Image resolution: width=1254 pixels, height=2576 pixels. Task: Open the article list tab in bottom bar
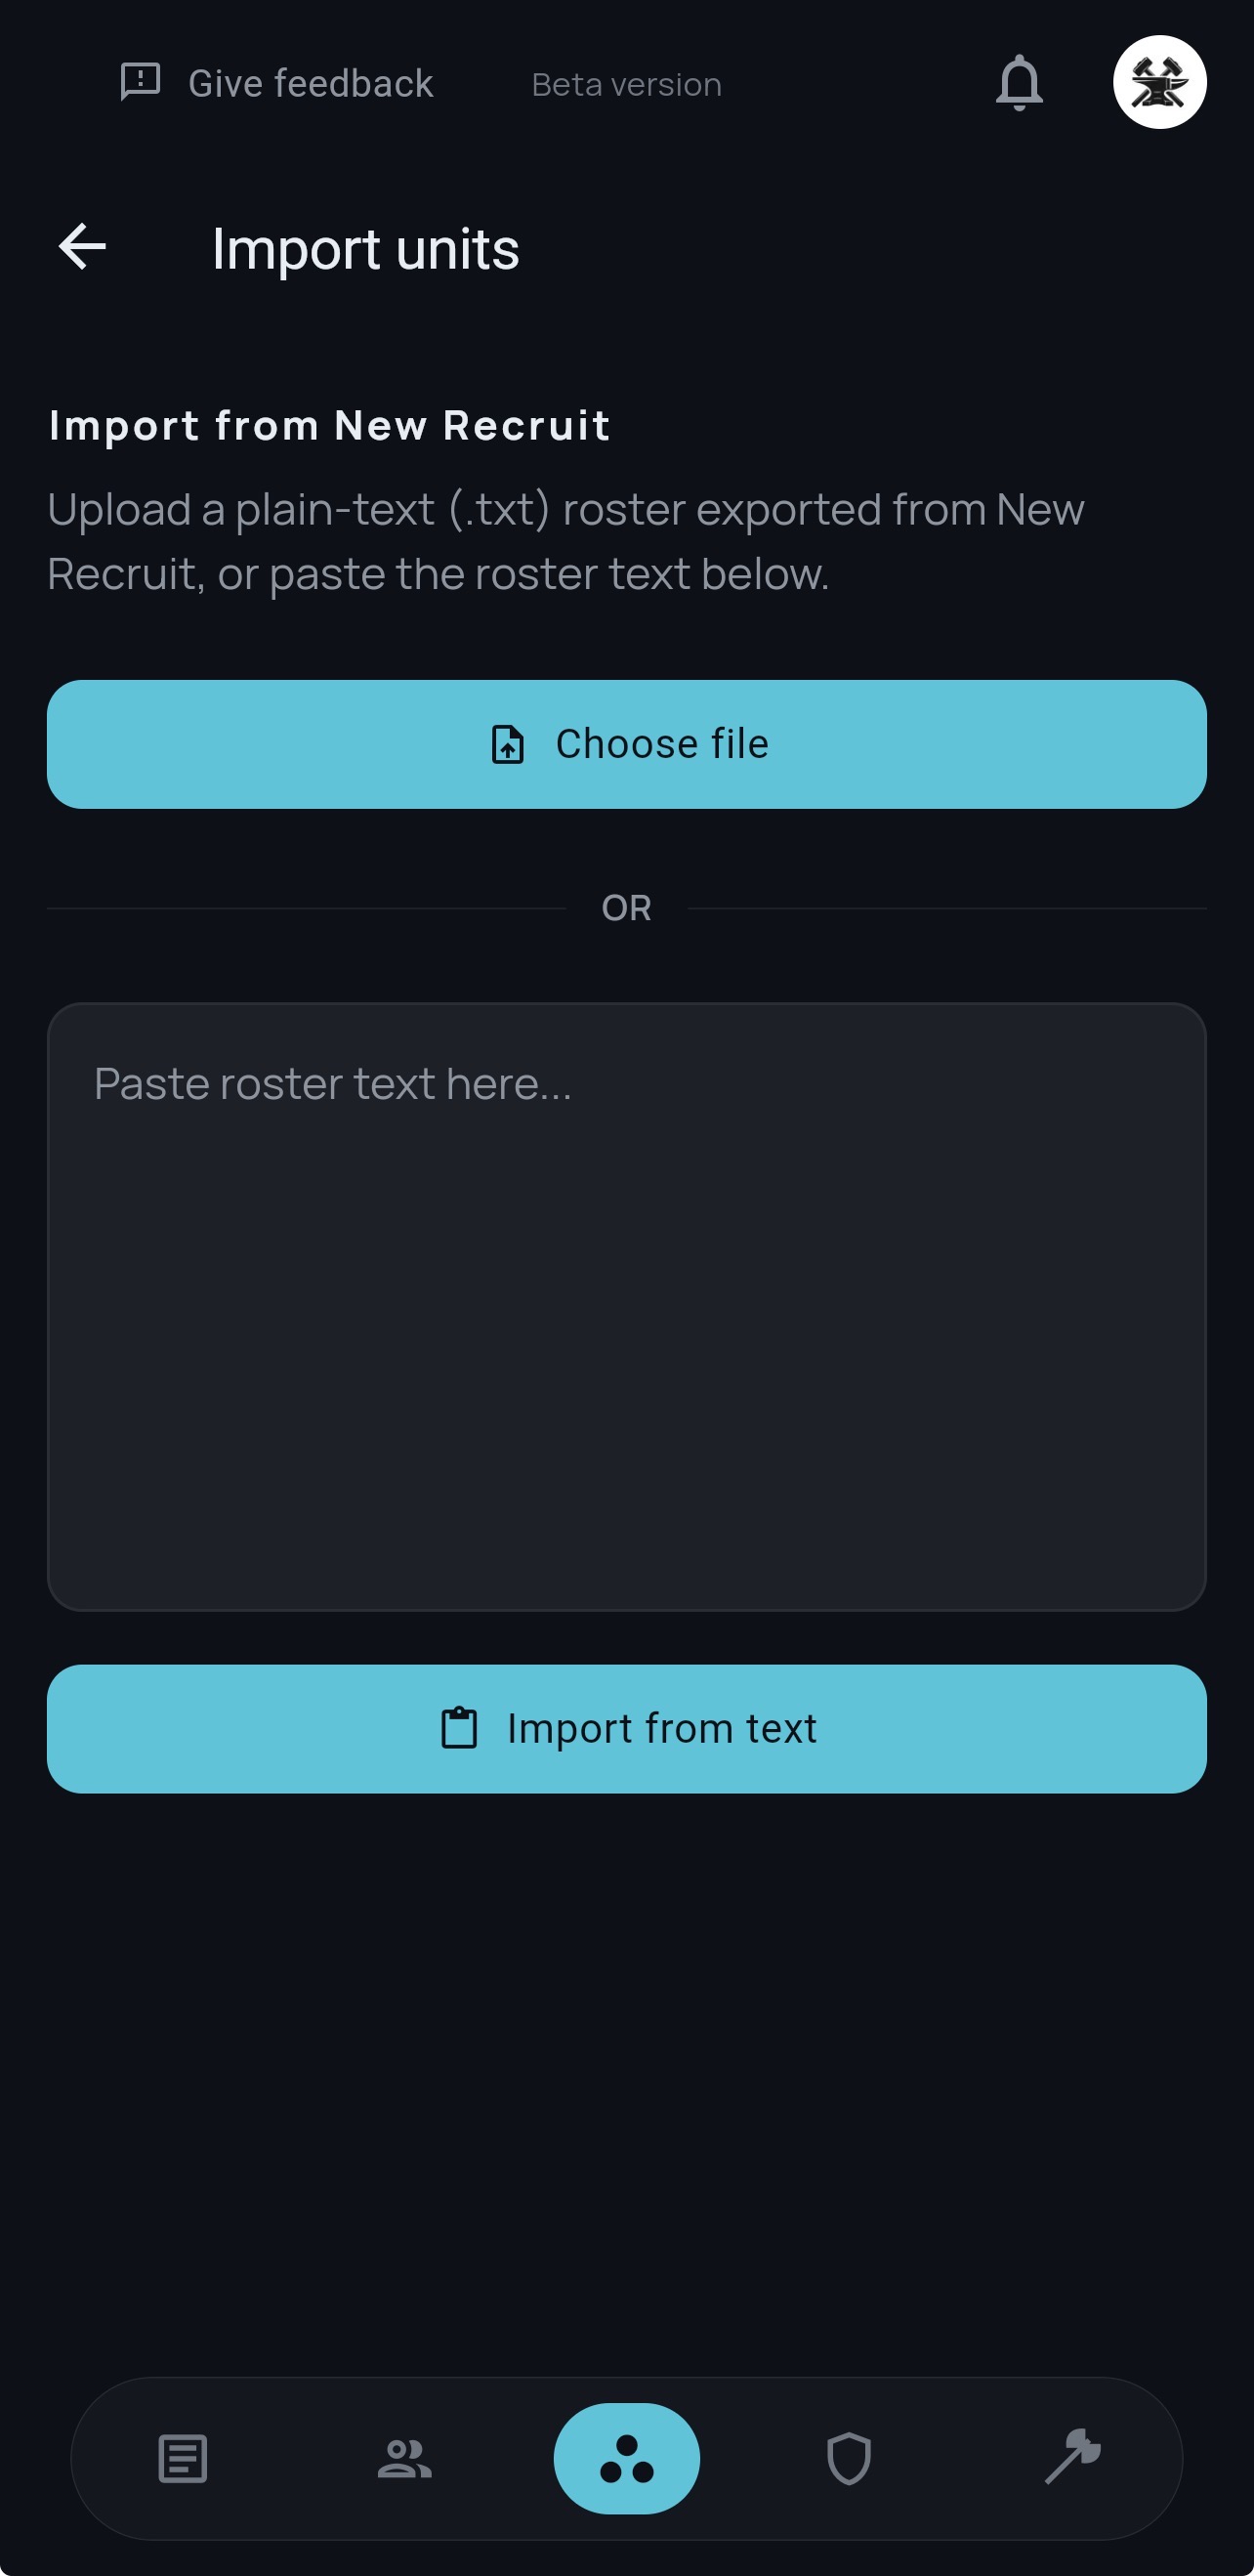click(183, 2458)
